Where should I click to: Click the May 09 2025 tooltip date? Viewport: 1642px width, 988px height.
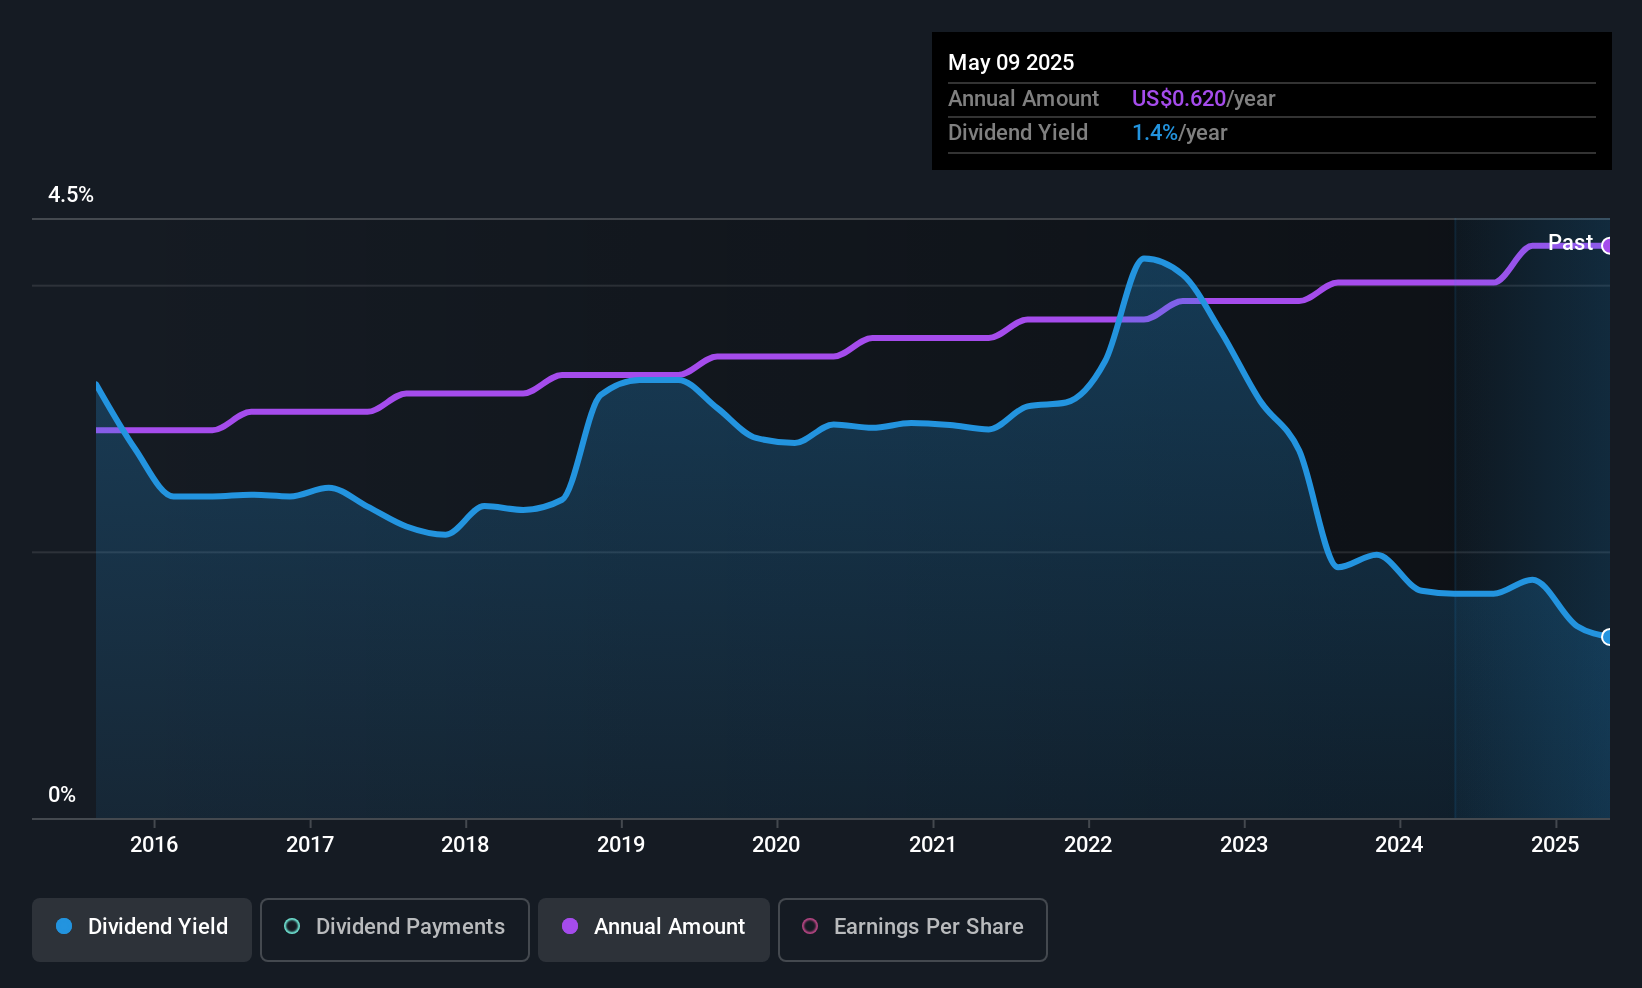tap(1011, 63)
